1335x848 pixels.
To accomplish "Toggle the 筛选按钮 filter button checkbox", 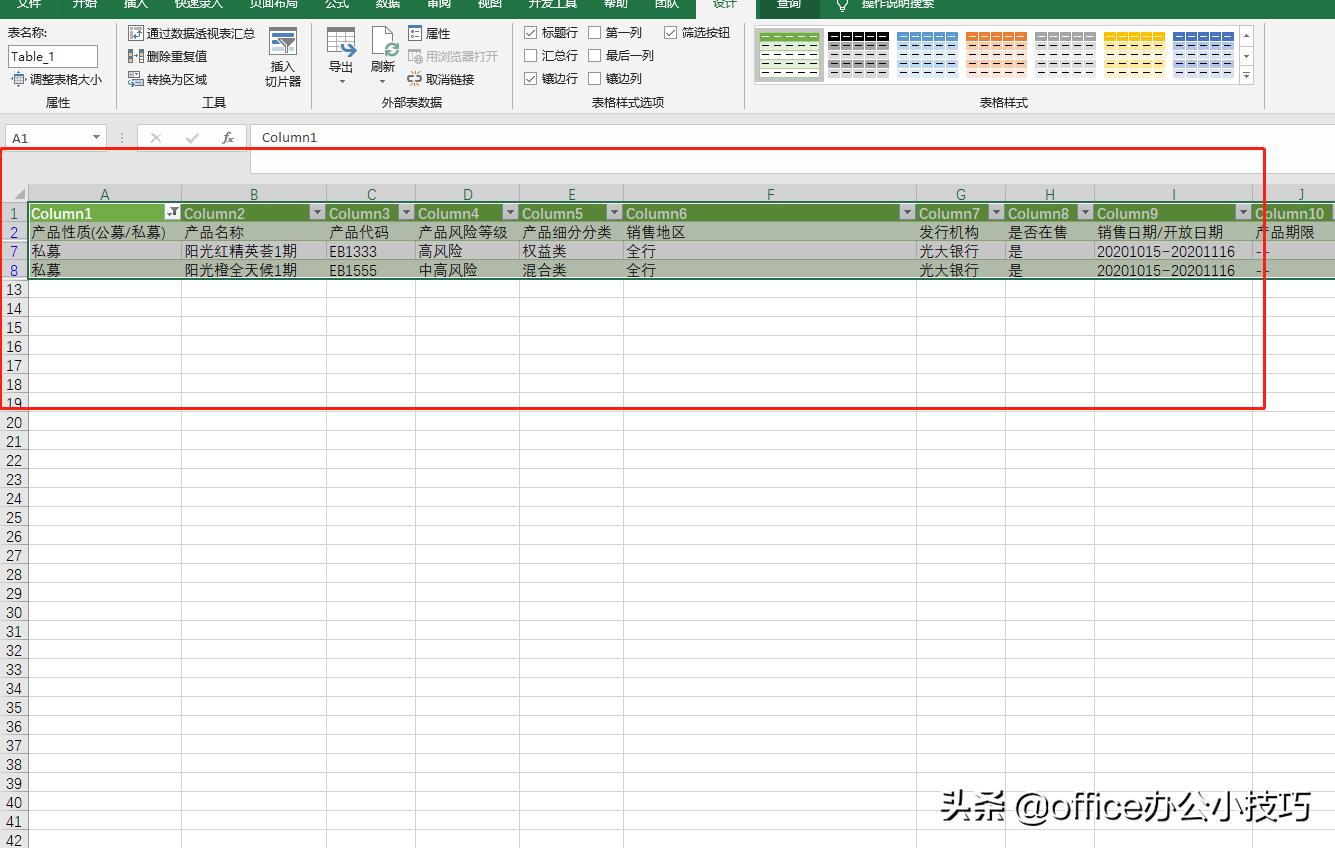I will pos(671,33).
